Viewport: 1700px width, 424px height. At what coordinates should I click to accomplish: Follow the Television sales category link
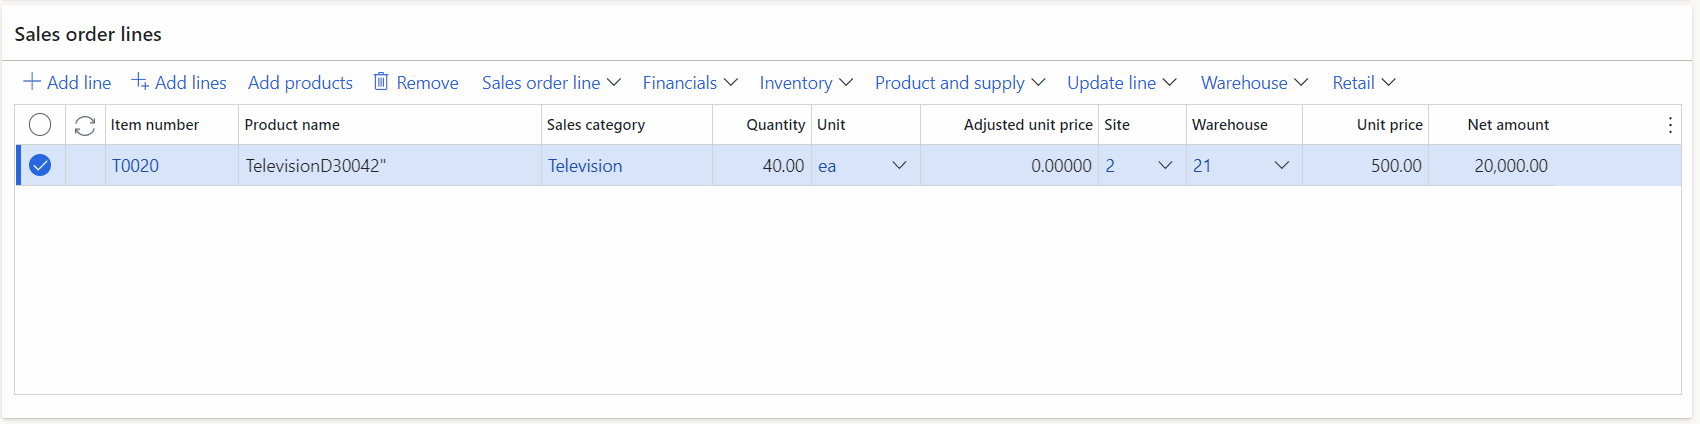[x=585, y=166]
